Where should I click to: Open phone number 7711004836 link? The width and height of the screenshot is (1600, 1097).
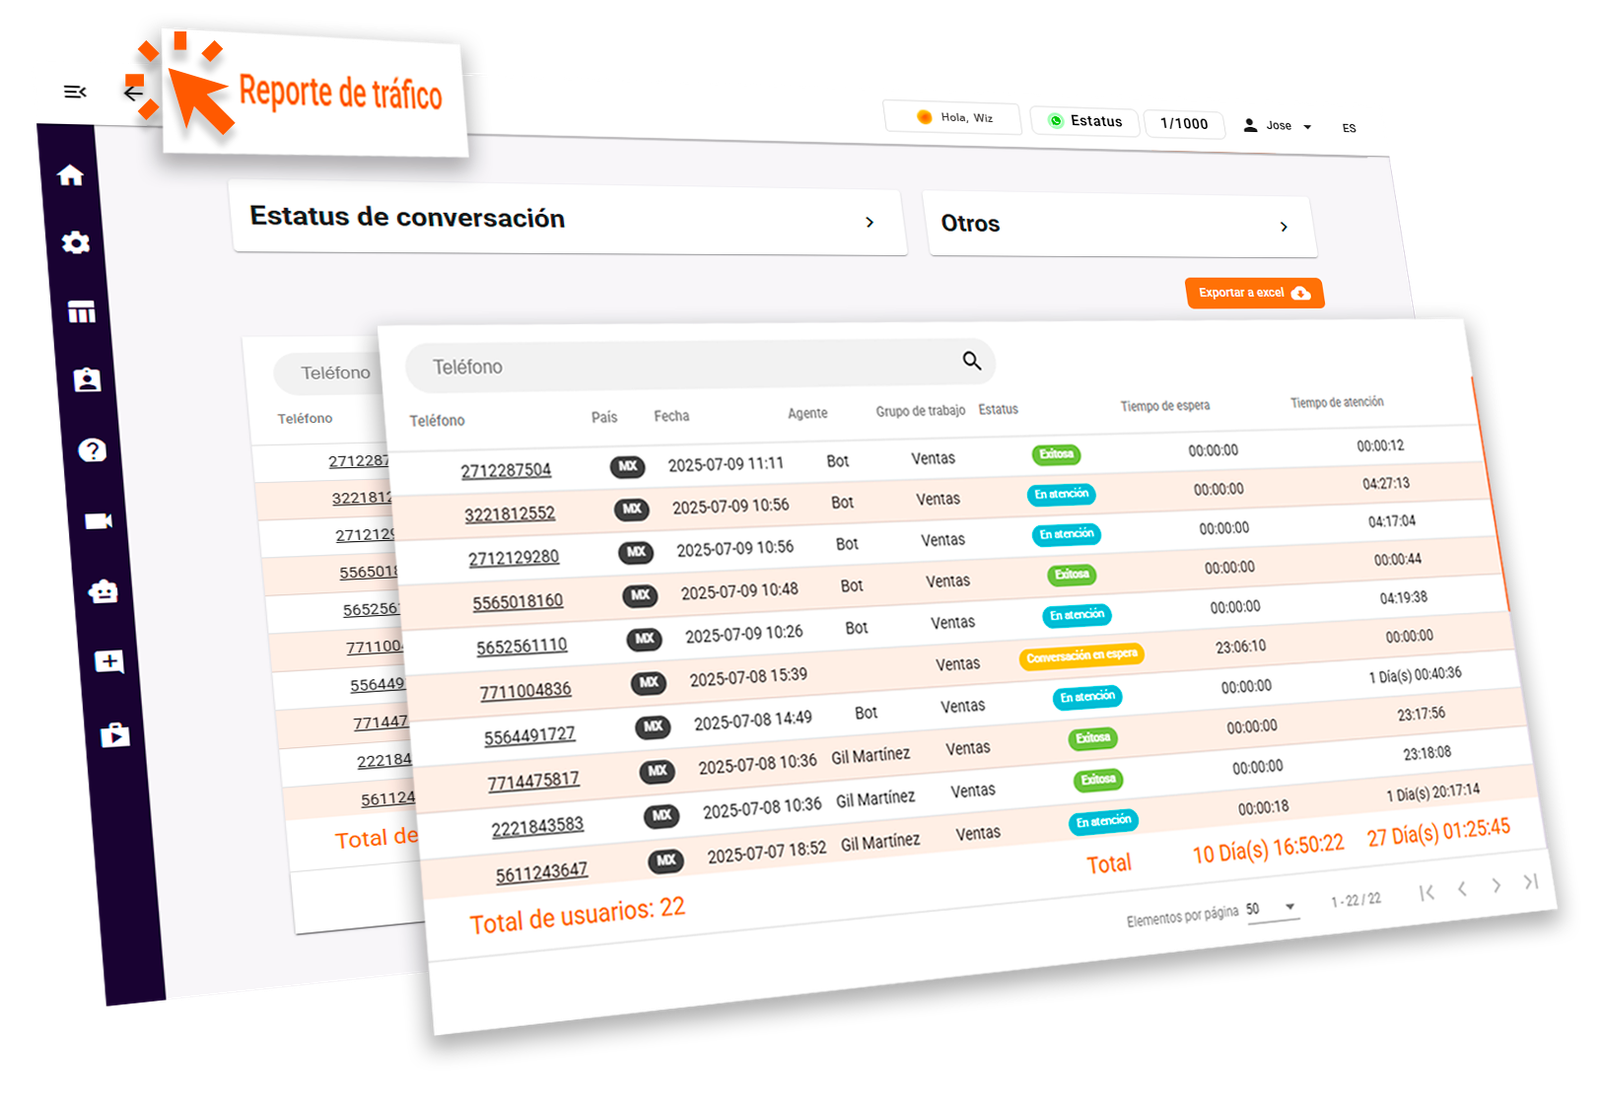coord(526,691)
